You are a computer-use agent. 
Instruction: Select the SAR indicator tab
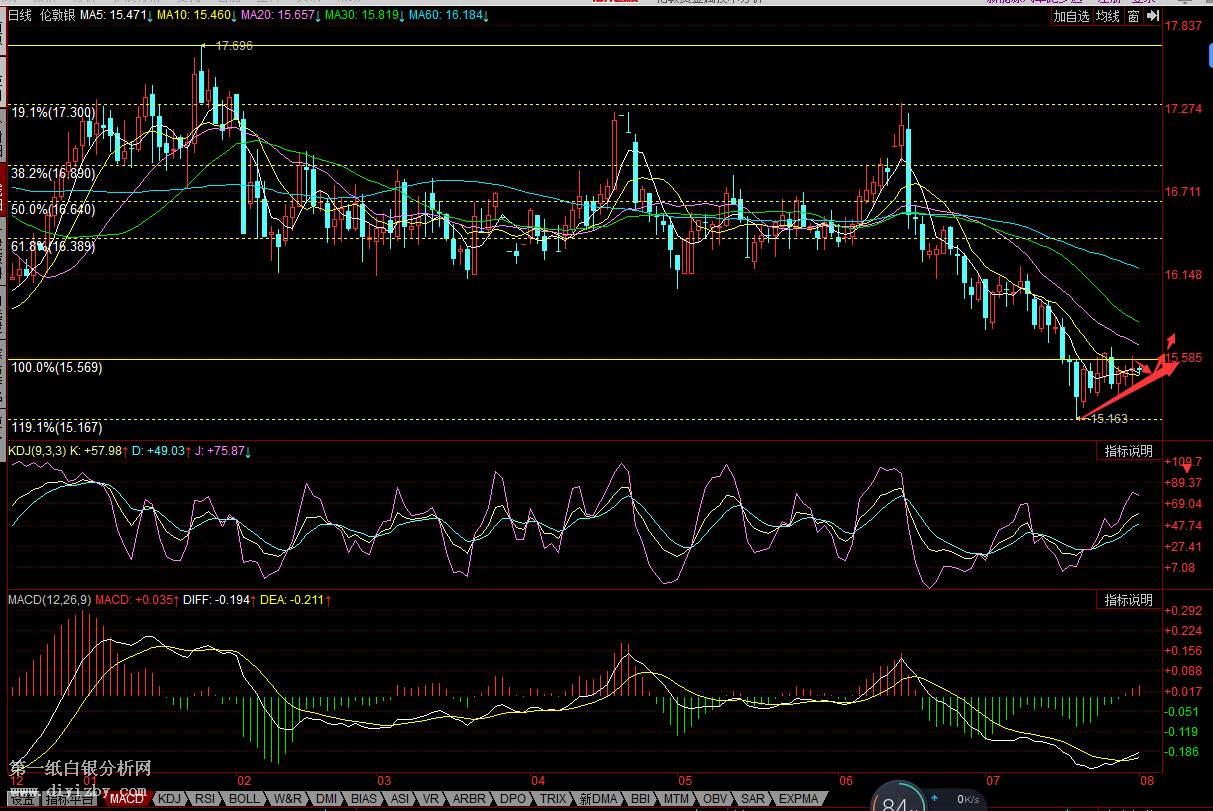[752, 799]
